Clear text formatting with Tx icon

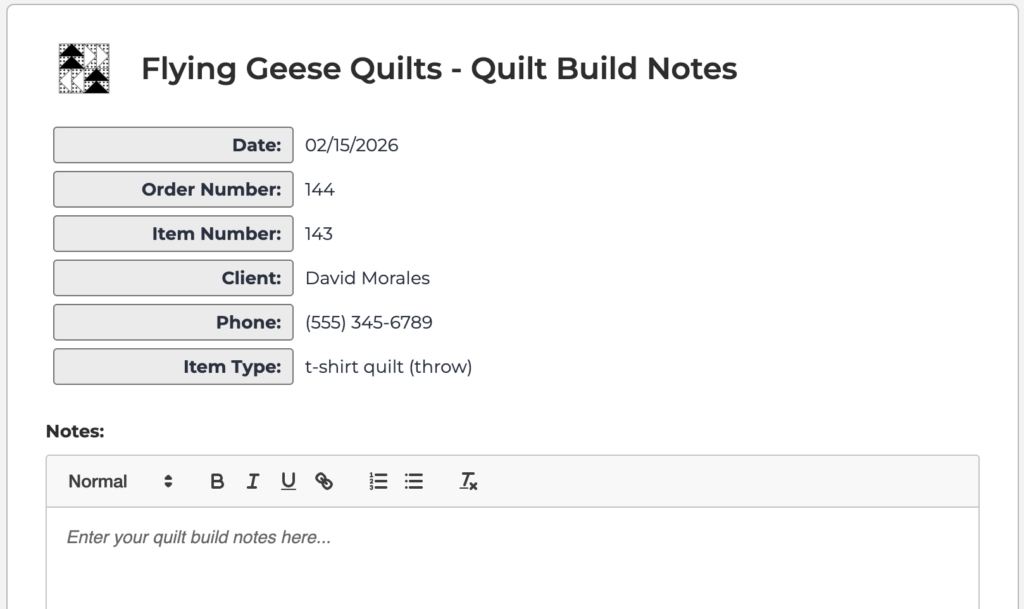tap(468, 481)
